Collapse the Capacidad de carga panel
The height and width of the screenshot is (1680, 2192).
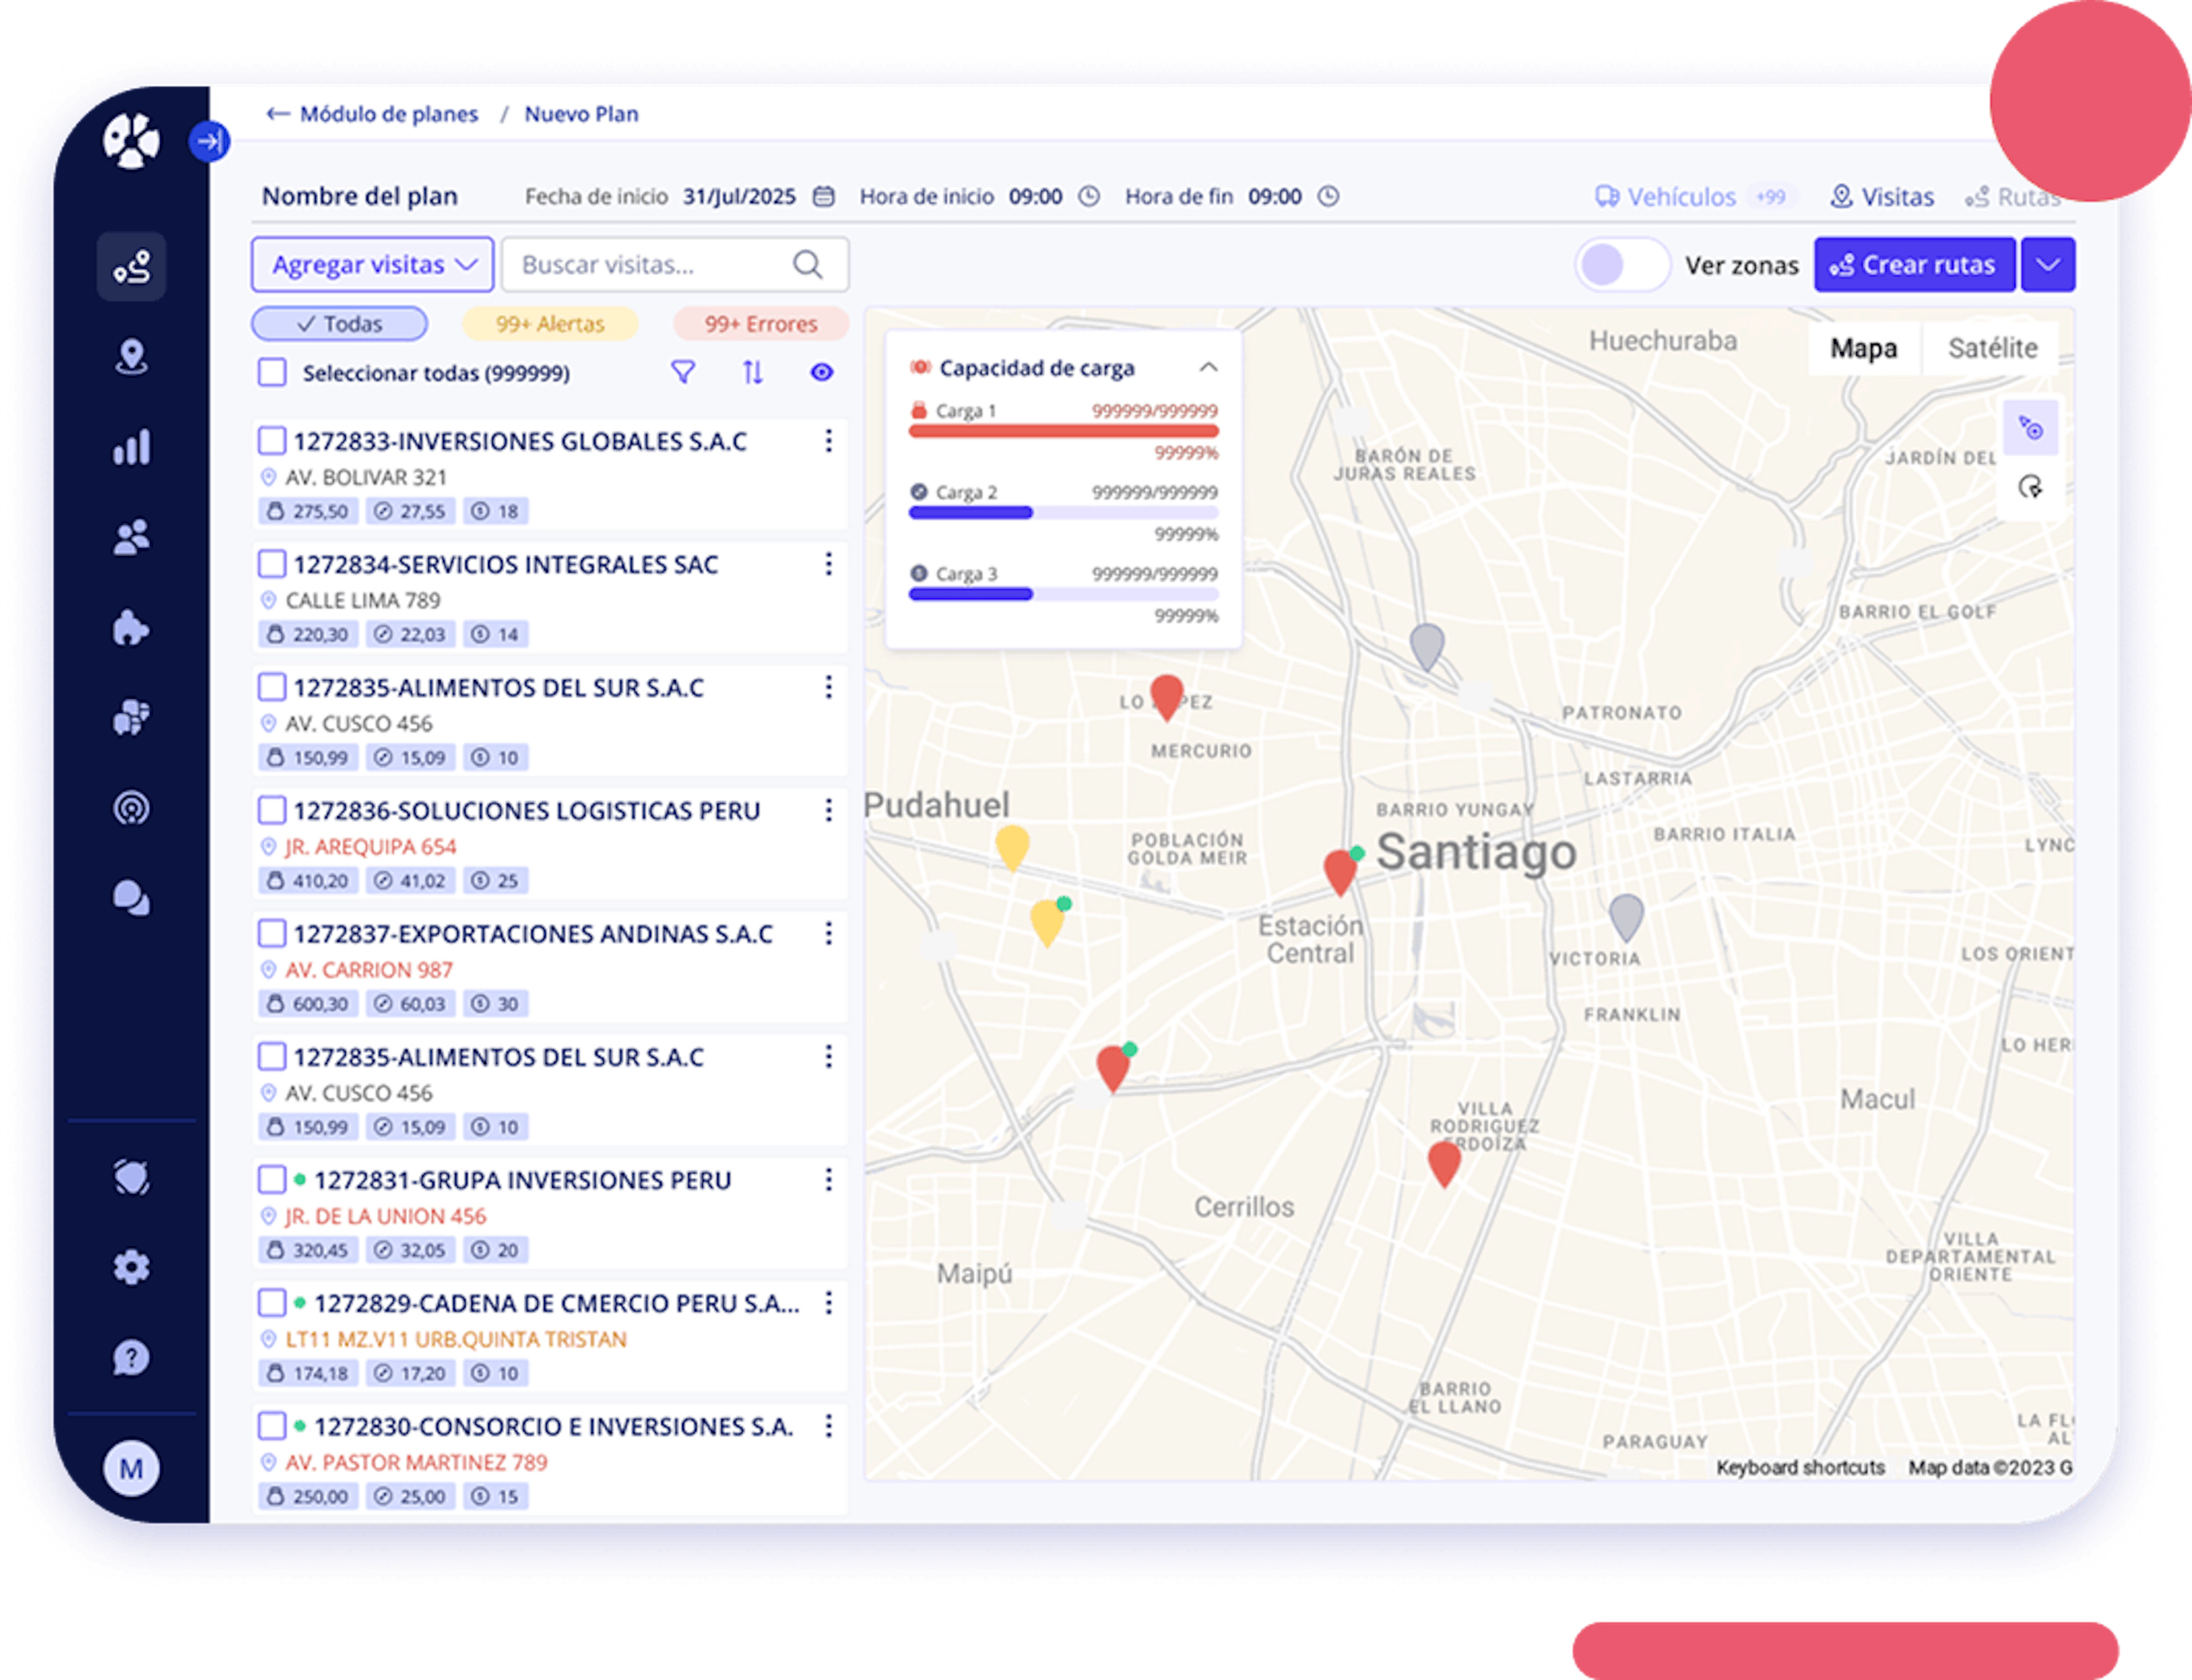pyautogui.click(x=1208, y=368)
